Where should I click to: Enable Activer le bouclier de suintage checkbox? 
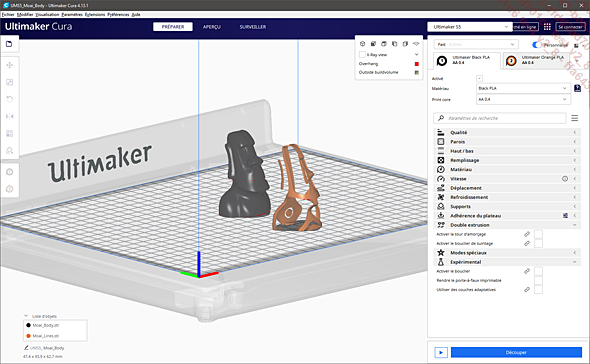click(x=538, y=244)
